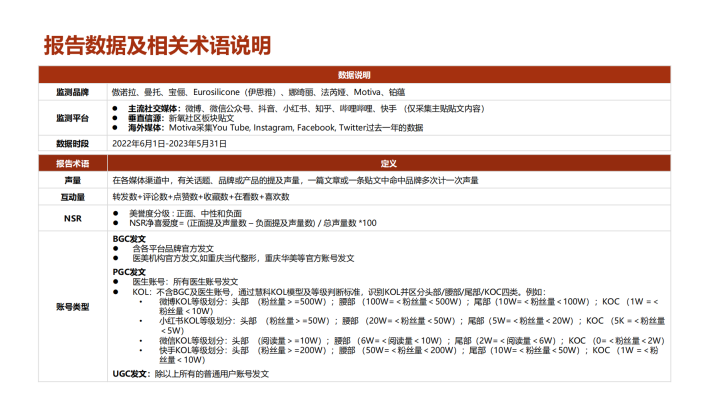Click the BGC发文 heading
Viewport: 710px width, 399px height.
pyautogui.click(x=129, y=239)
